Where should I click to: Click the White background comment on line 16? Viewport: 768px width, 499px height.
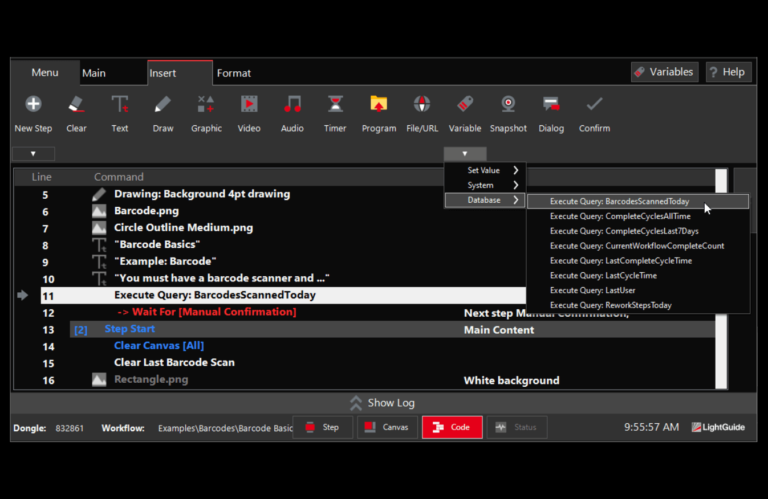[x=511, y=380]
